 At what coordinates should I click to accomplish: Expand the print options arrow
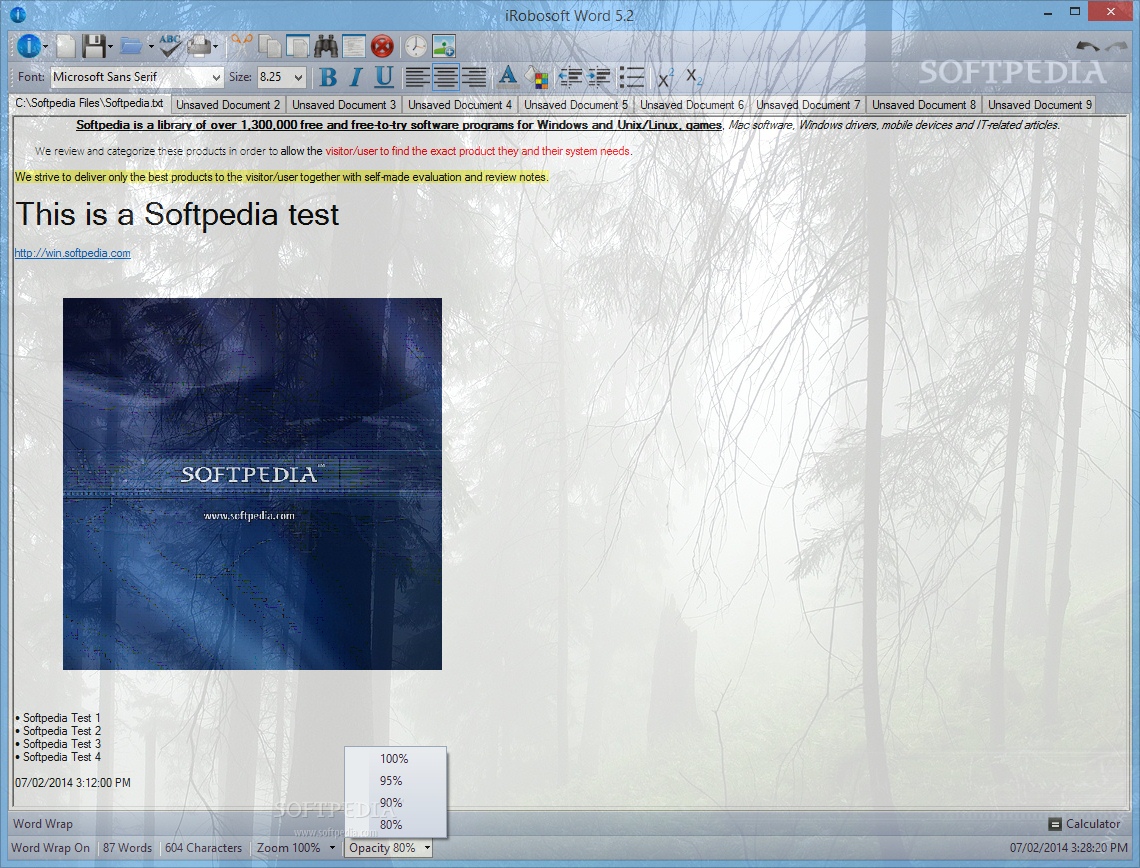[x=217, y=47]
